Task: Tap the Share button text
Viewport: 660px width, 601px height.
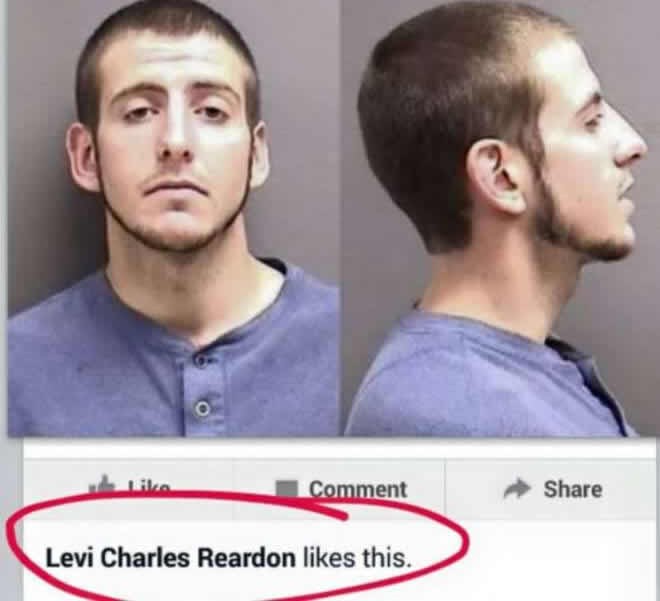Action: coord(572,489)
